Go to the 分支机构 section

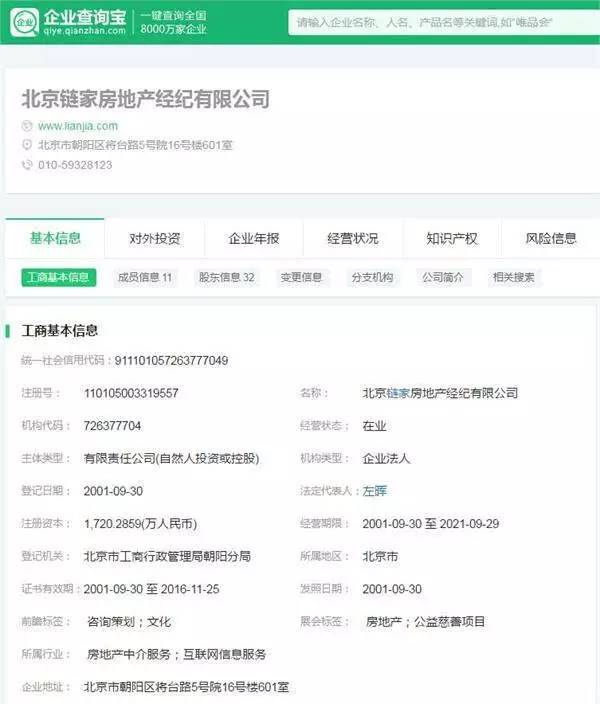click(372, 277)
